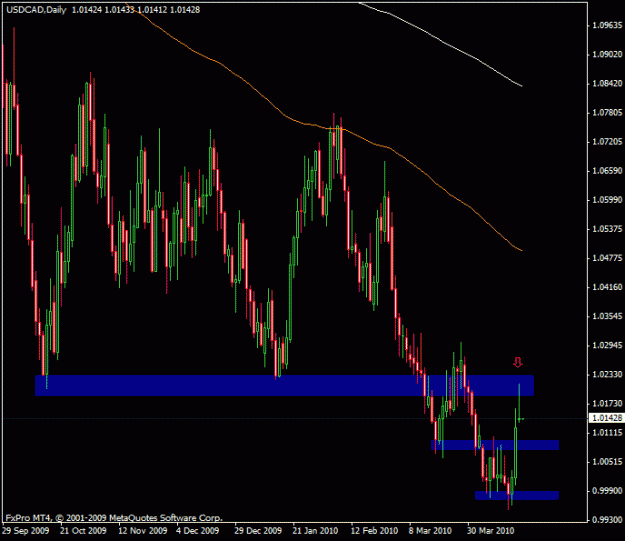The image size is (625, 541).
Task: Select the 1.05990 price axis label
Action: [x=607, y=200]
